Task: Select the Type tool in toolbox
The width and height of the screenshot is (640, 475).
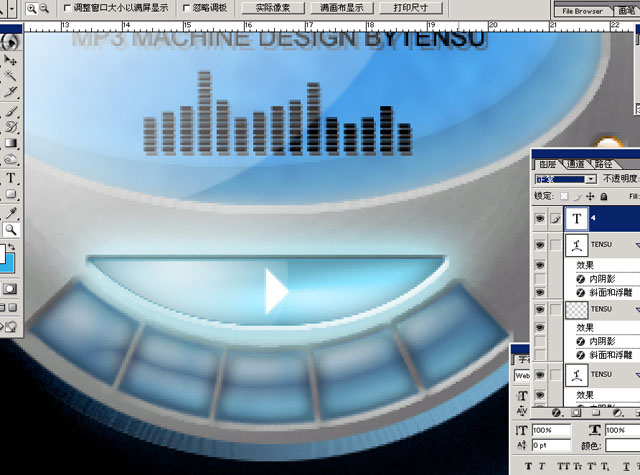Action: point(10,178)
